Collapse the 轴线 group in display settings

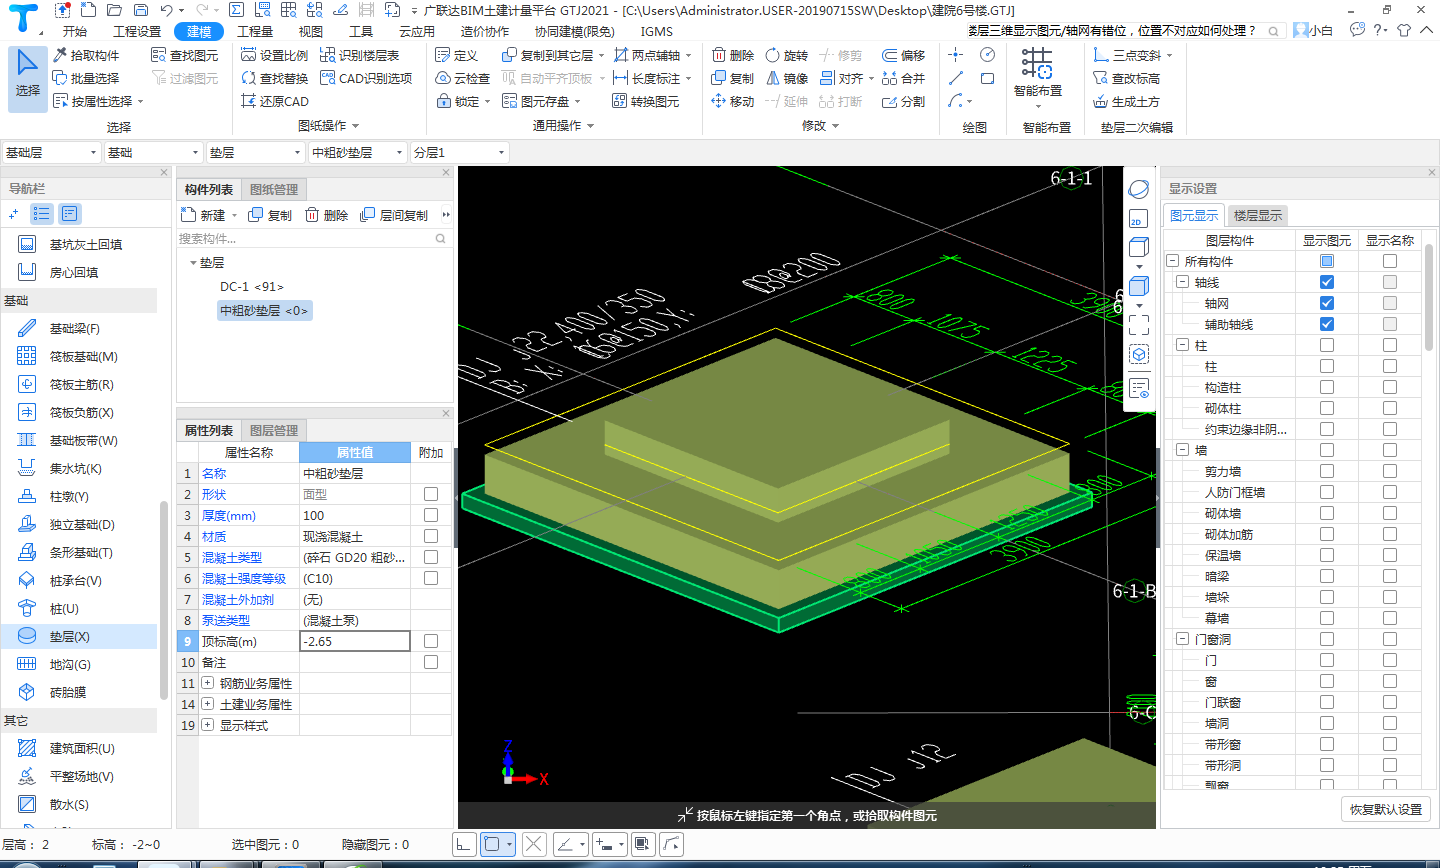pos(1182,282)
